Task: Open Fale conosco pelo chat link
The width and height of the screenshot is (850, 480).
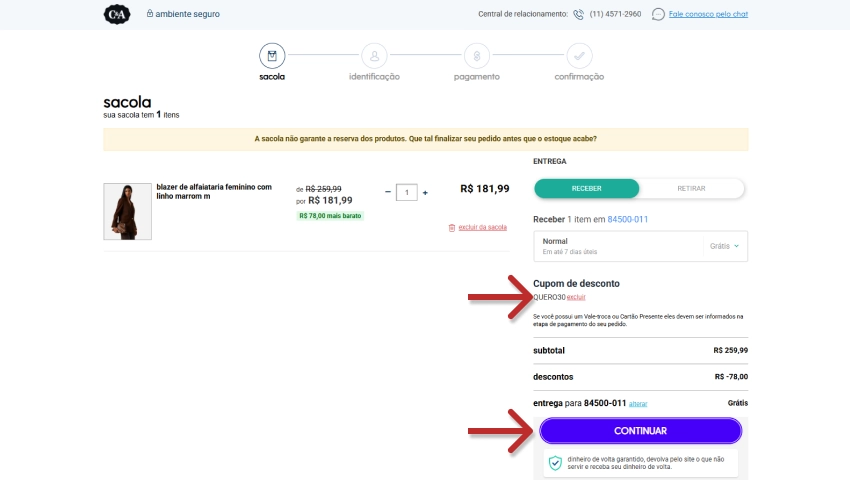Action: click(x=708, y=14)
